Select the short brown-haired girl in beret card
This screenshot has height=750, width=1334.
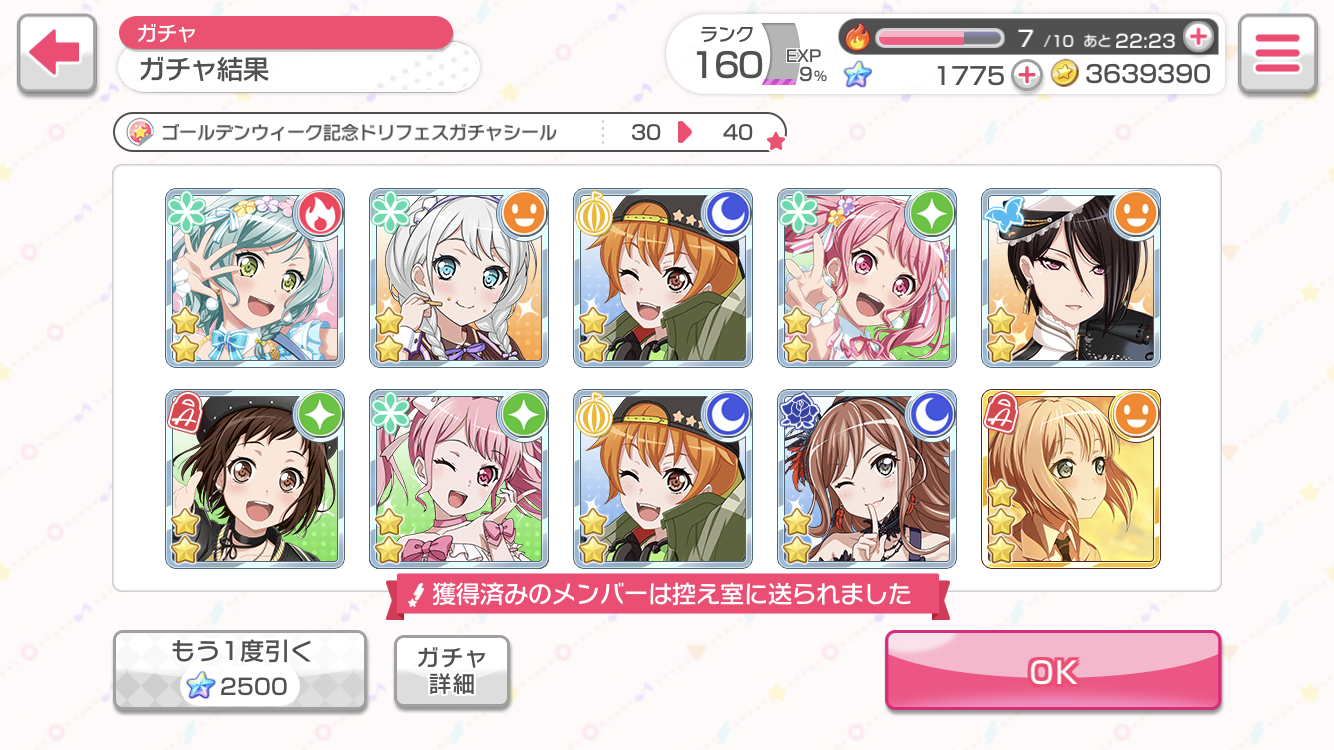[255, 479]
